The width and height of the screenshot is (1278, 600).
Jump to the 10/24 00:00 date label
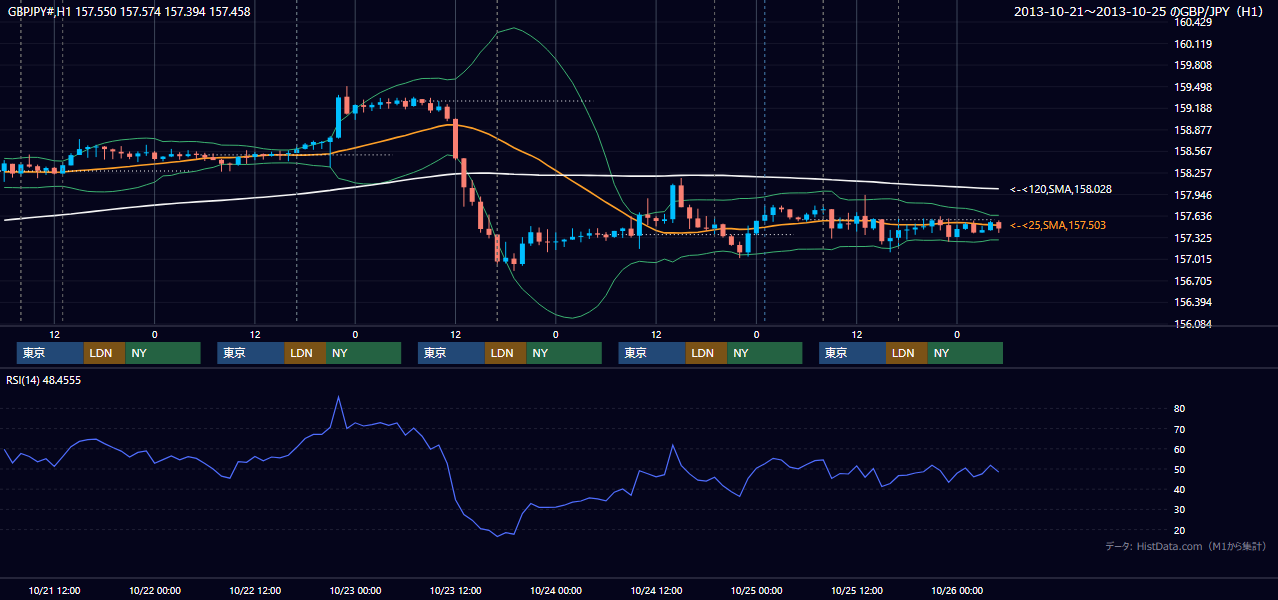coord(556,590)
